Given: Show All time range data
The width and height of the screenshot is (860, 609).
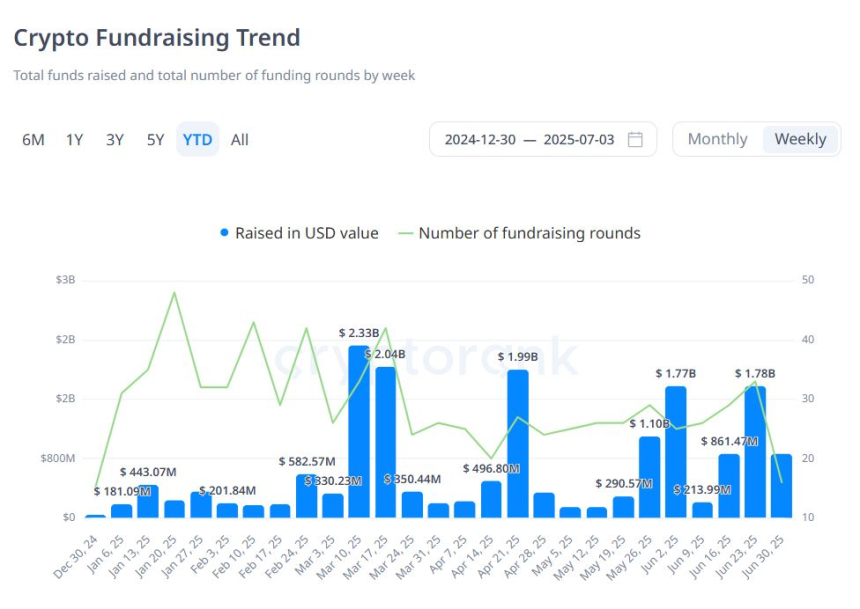Looking at the screenshot, I should tap(239, 140).
